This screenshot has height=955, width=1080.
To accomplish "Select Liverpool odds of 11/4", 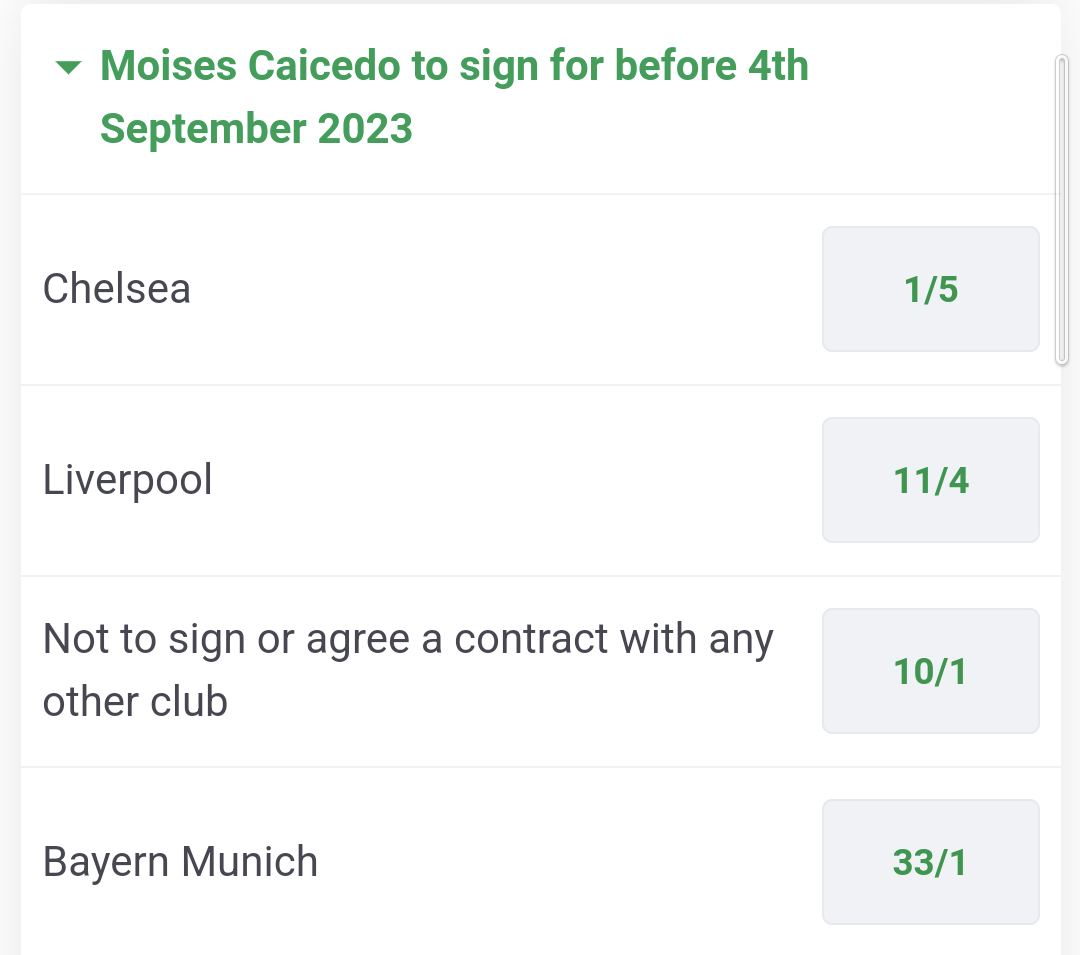I will tap(931, 480).
